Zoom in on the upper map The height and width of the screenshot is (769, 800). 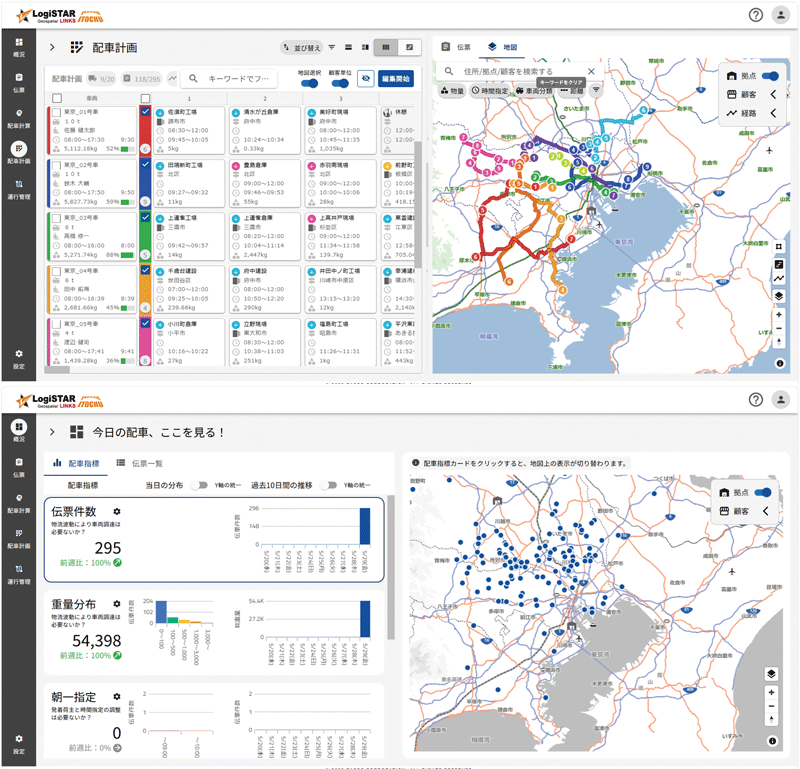coord(779,315)
